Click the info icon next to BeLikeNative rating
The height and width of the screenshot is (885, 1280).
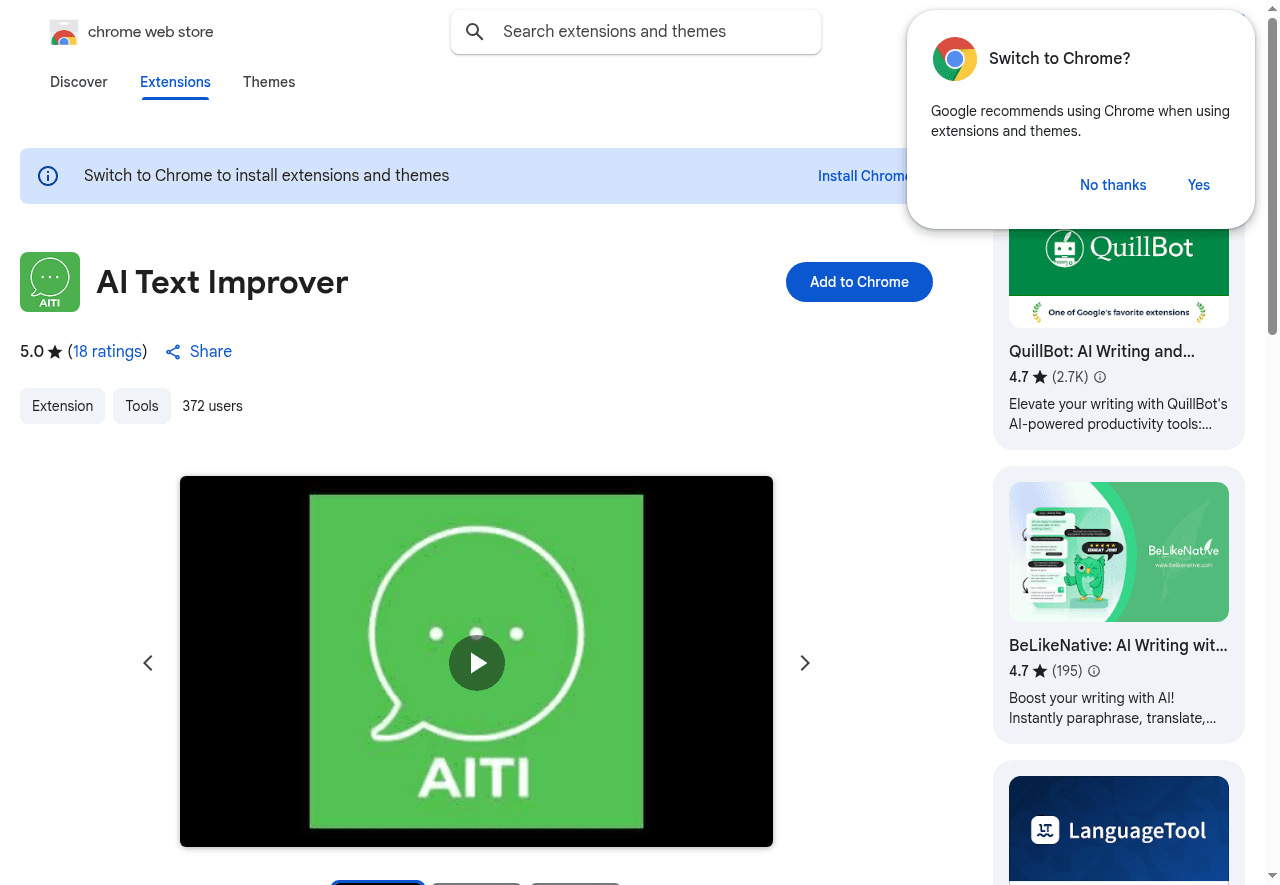[1093, 671]
